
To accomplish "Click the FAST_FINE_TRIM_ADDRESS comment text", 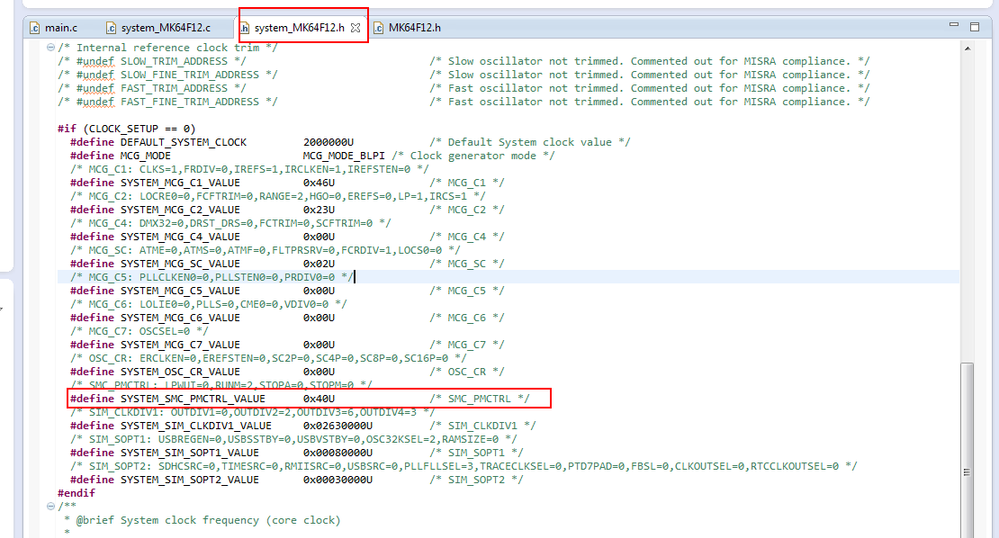I will [x=190, y=101].
